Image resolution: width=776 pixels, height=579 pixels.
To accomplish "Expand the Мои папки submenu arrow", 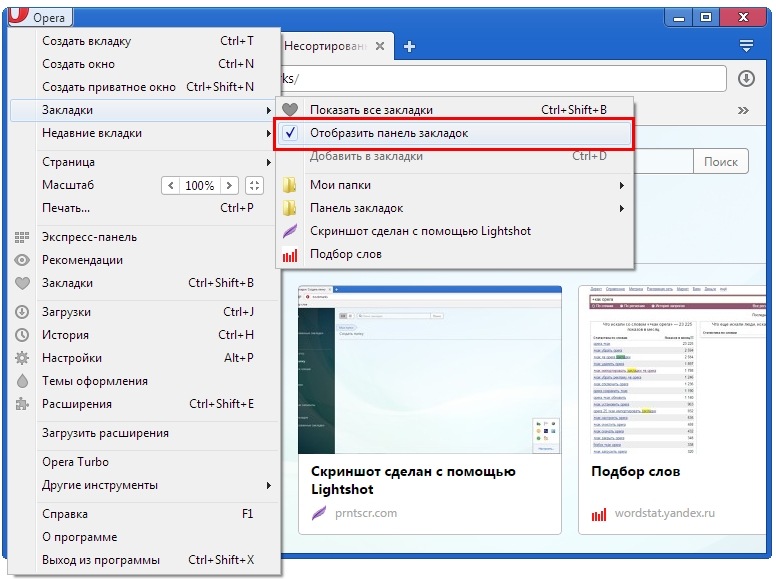I will click(x=622, y=186).
